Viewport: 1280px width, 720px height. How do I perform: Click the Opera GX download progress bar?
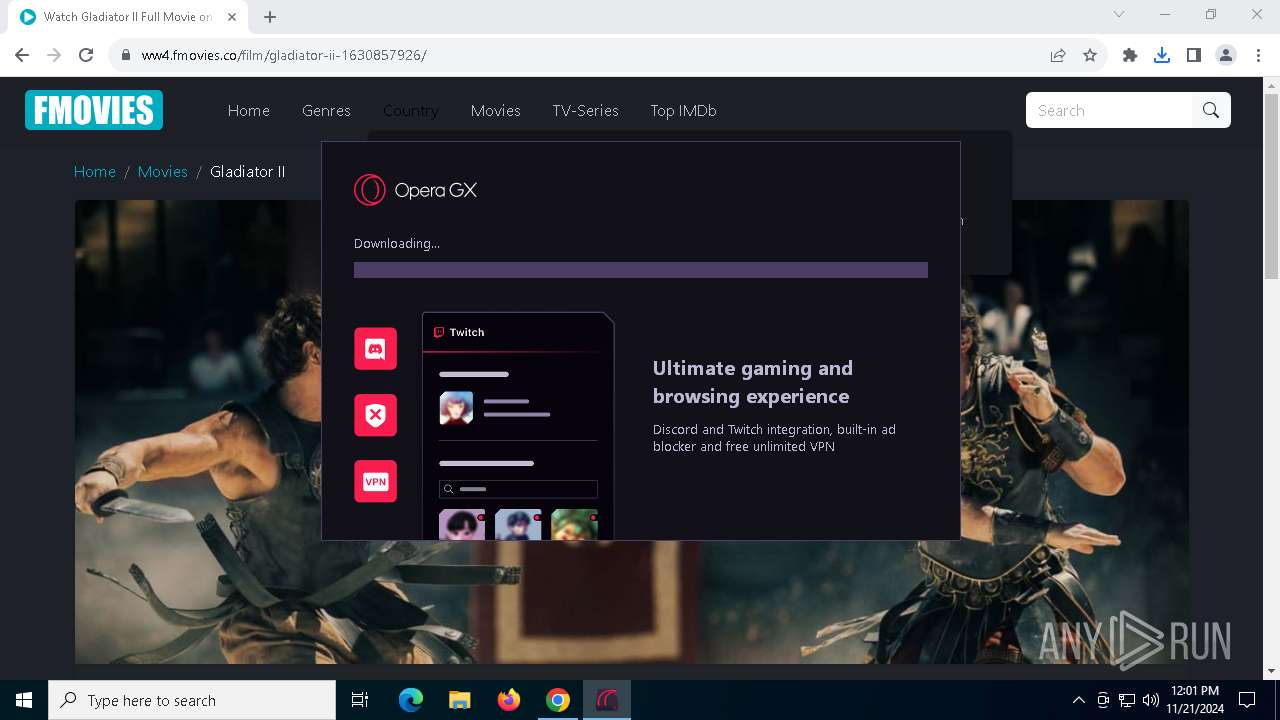click(641, 270)
